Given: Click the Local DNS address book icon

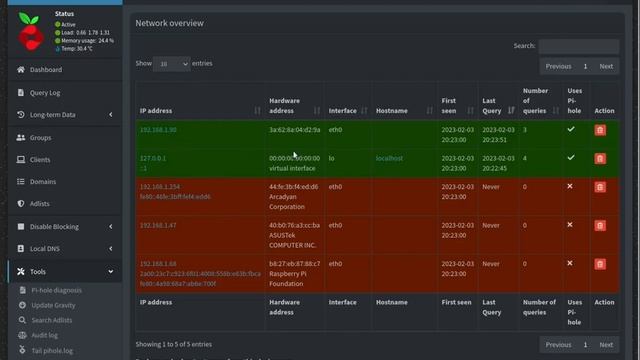Looking at the screenshot, I should point(21,249).
